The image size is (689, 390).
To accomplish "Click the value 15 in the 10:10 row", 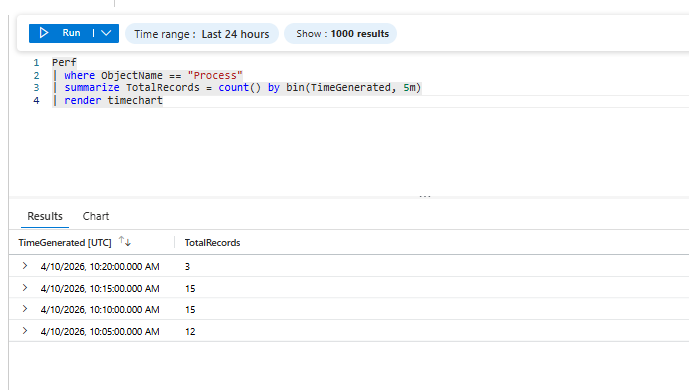I will click(190, 310).
